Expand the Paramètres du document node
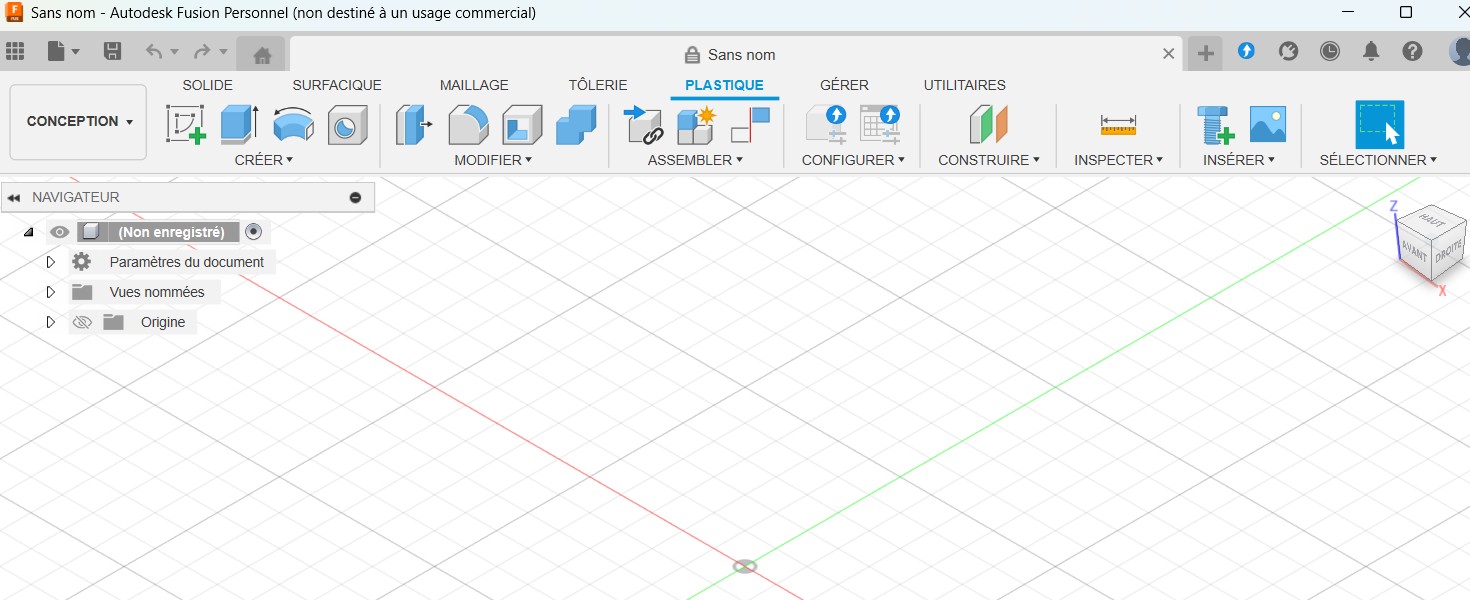The image size is (1470, 600). (51, 262)
